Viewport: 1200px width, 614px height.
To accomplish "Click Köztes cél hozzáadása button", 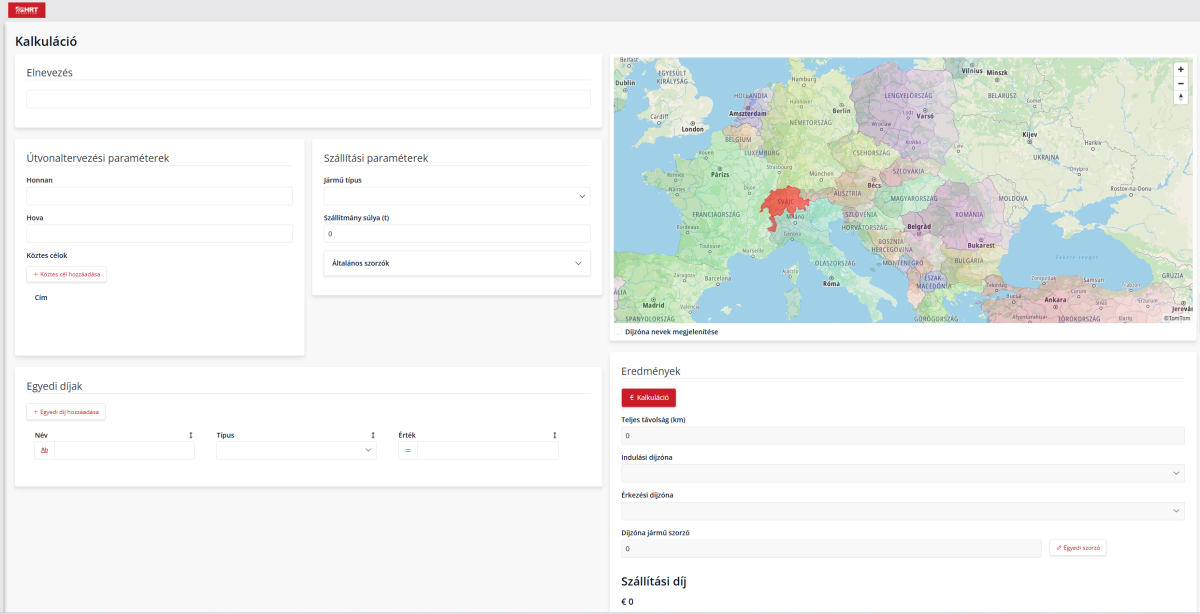I will click(66, 274).
